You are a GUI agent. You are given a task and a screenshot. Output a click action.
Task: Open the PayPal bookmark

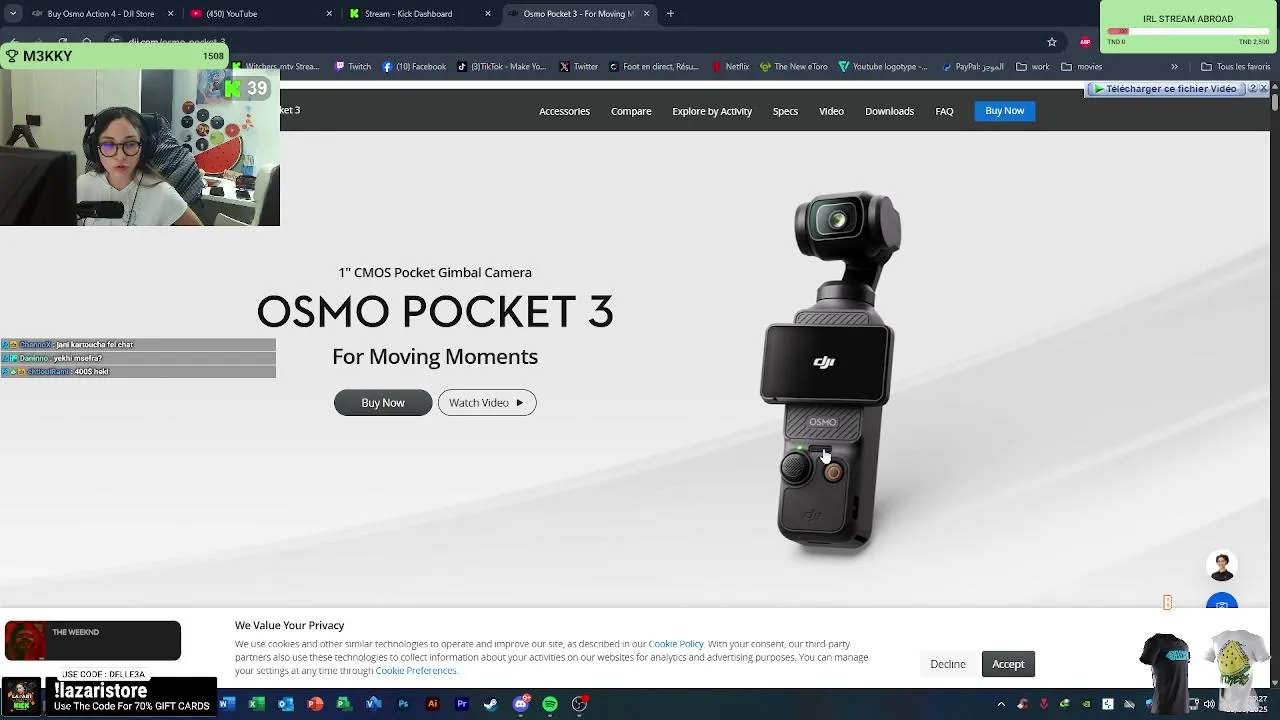coord(972,67)
